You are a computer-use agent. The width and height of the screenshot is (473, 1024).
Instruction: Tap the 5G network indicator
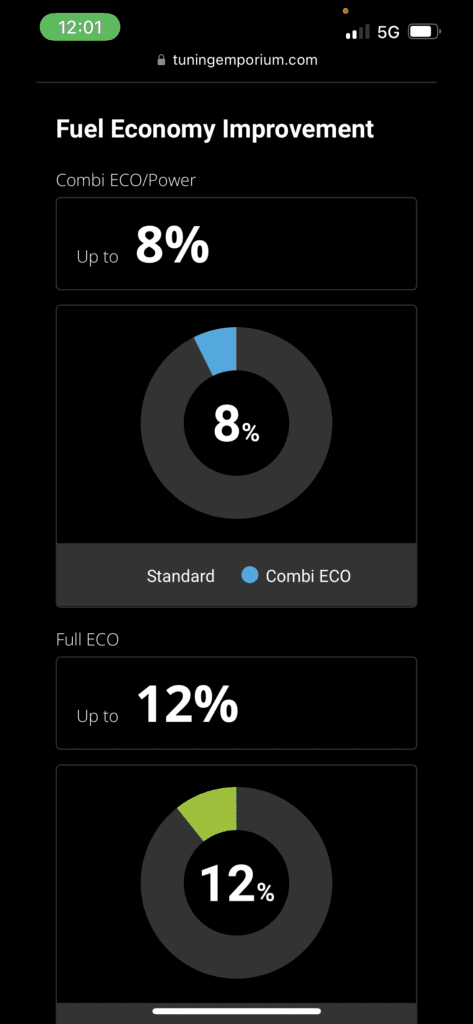pos(388,32)
